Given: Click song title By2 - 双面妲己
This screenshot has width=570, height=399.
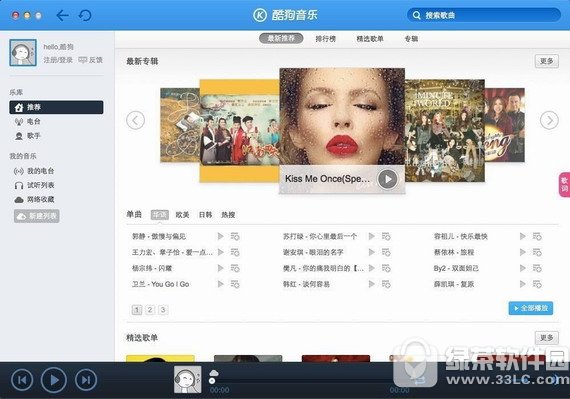Looking at the screenshot, I should pos(456,268).
